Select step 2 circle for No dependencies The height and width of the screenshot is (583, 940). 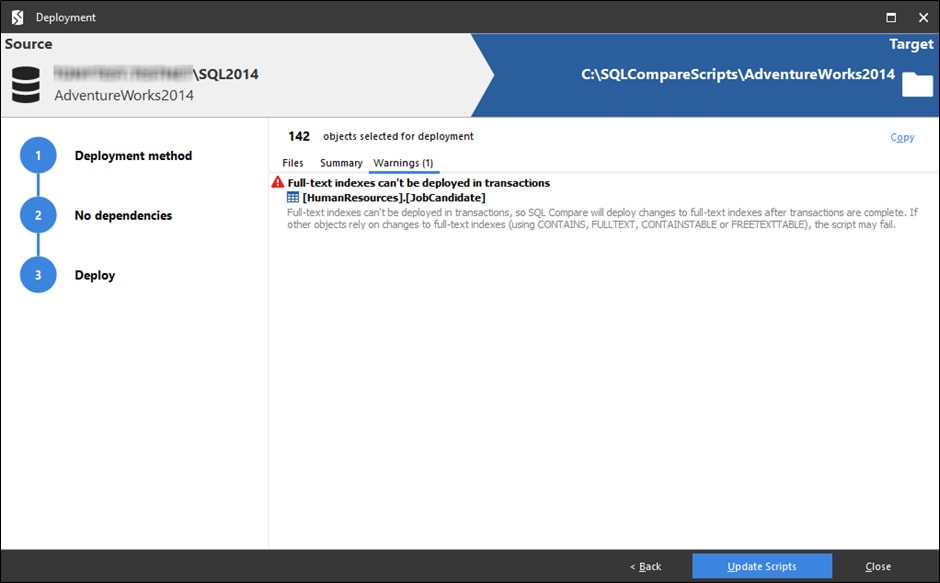point(38,215)
